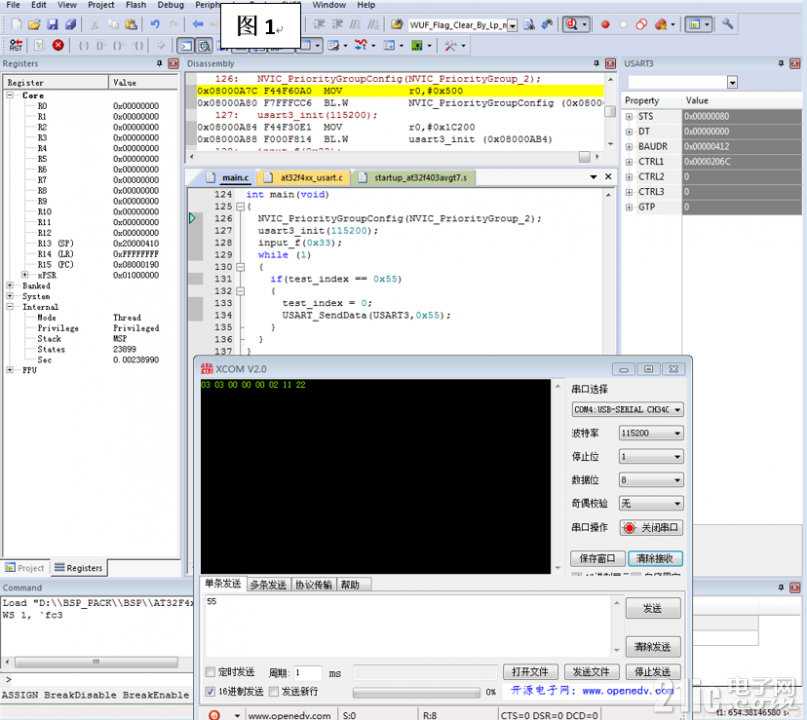Expand the STS property in USART3 panel
The image size is (807, 720).
tap(629, 116)
